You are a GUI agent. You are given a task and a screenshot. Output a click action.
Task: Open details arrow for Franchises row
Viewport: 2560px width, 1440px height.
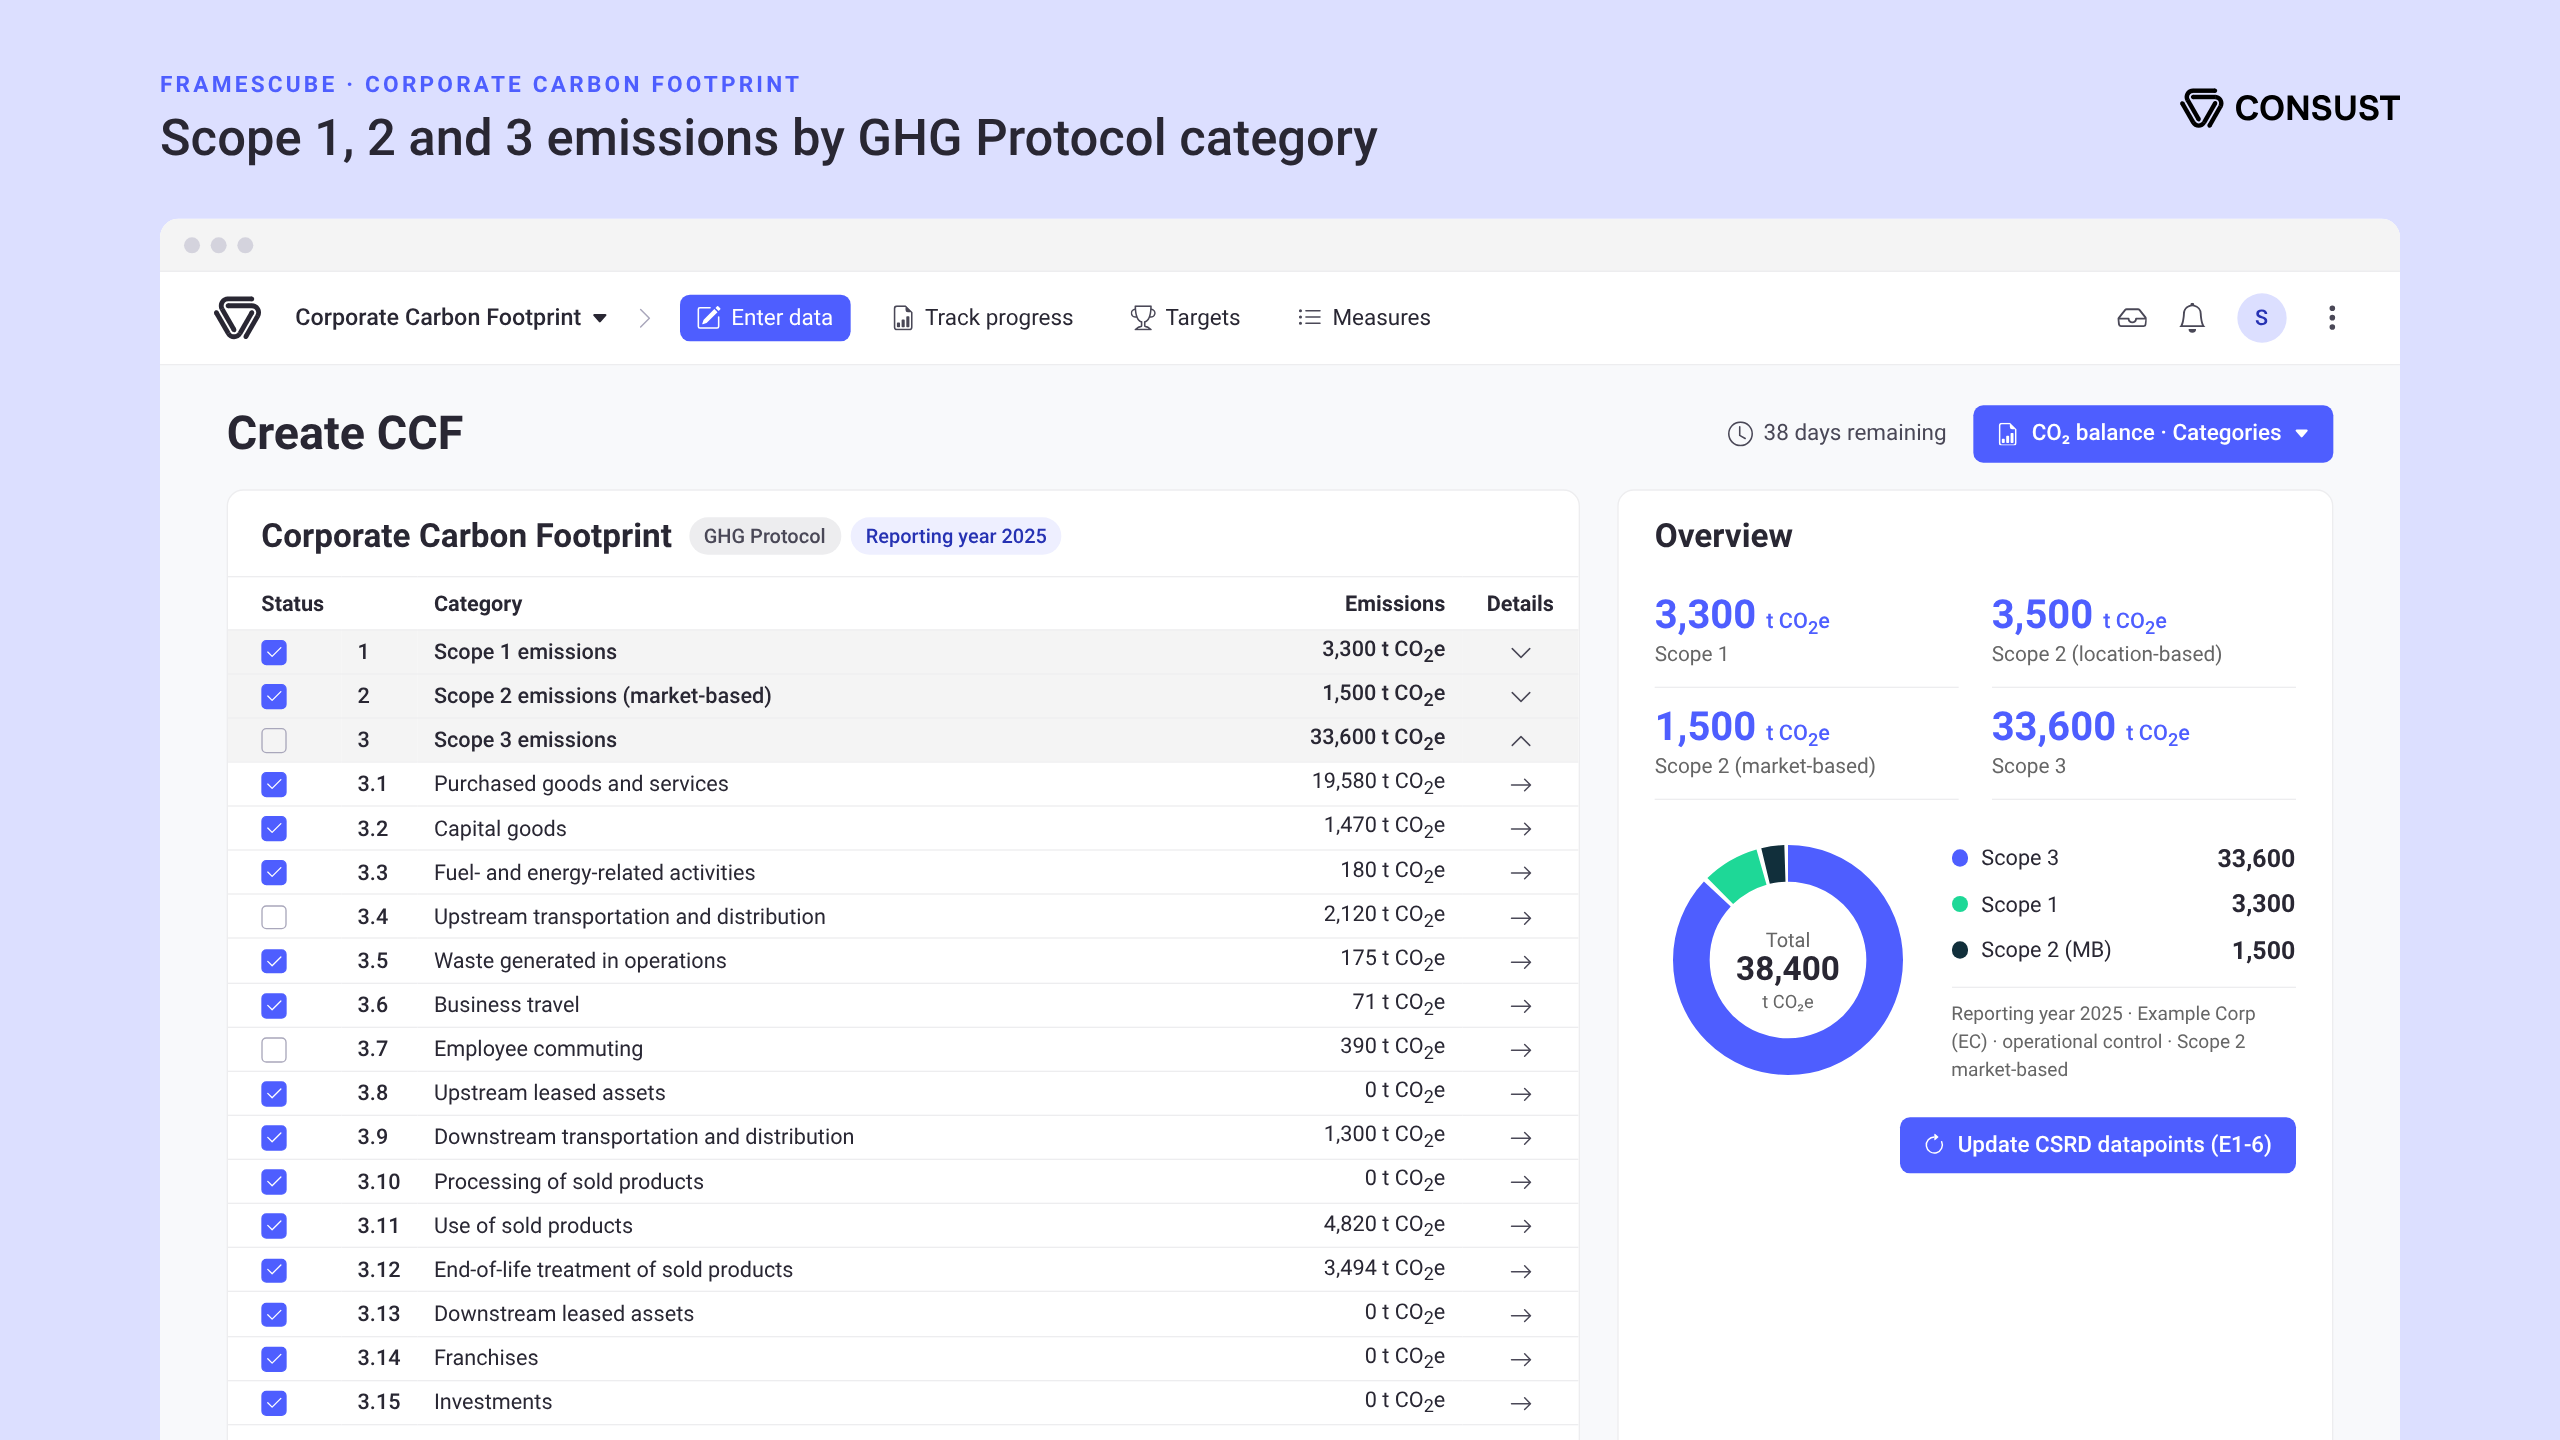click(x=1521, y=1359)
